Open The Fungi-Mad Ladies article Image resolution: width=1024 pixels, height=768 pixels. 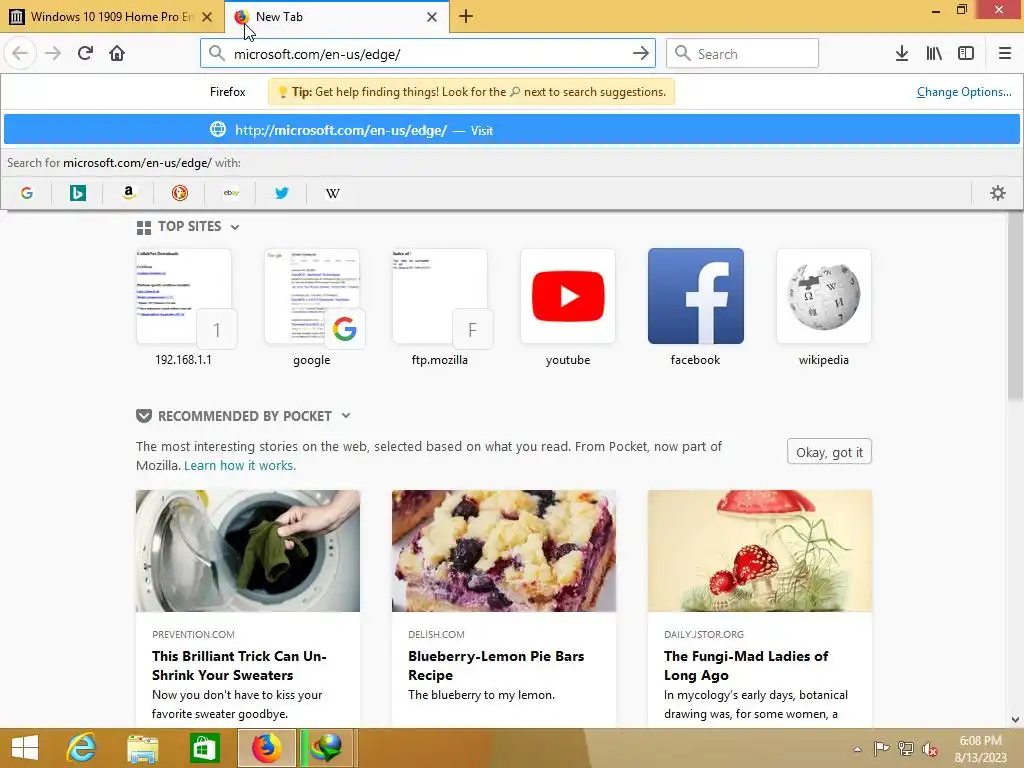point(746,665)
